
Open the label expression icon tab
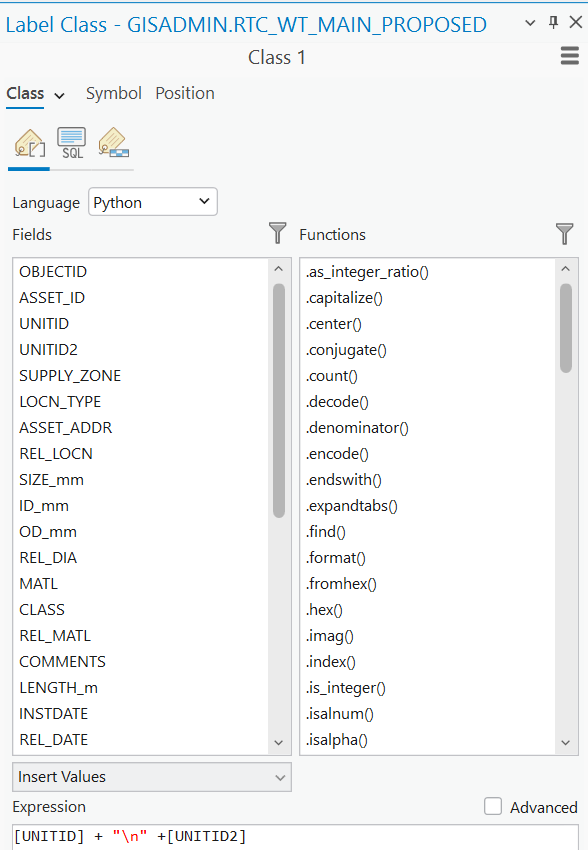[30, 144]
